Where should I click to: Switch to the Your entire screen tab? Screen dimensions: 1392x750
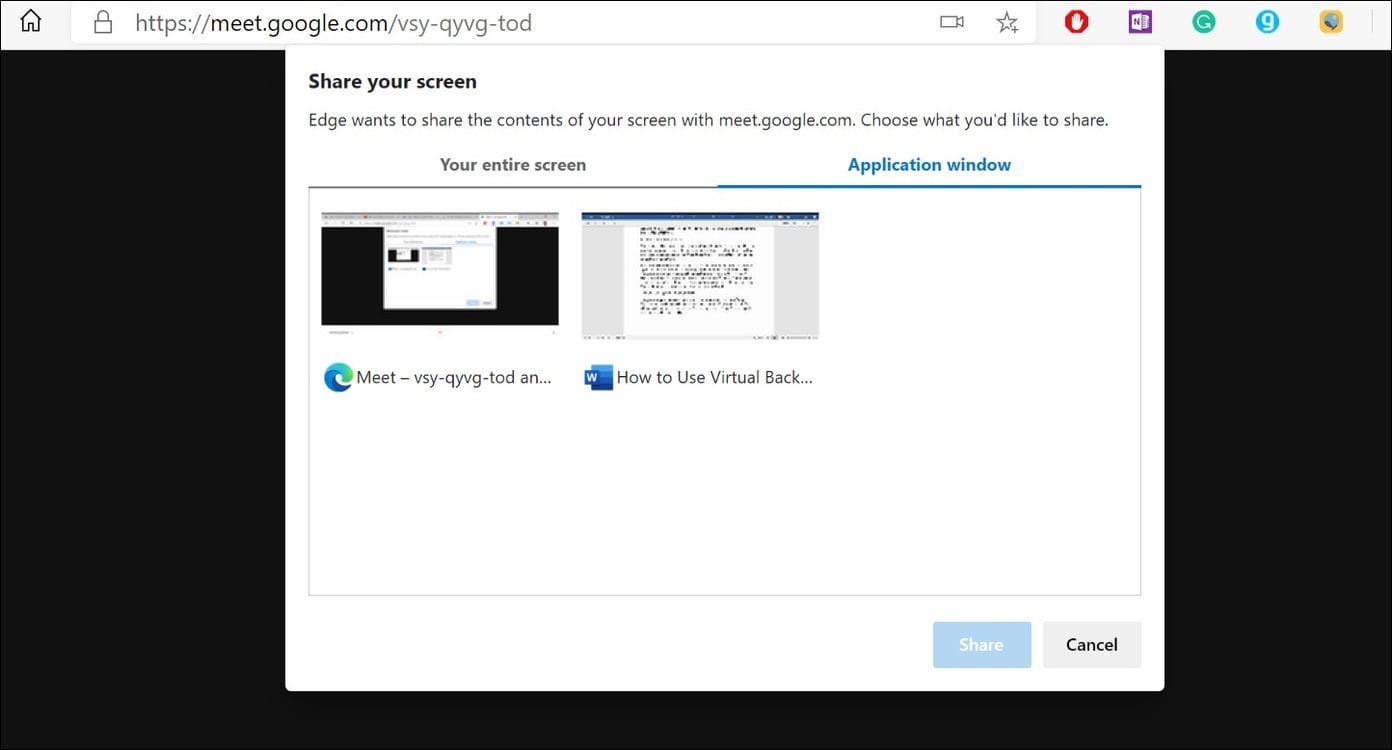513,165
